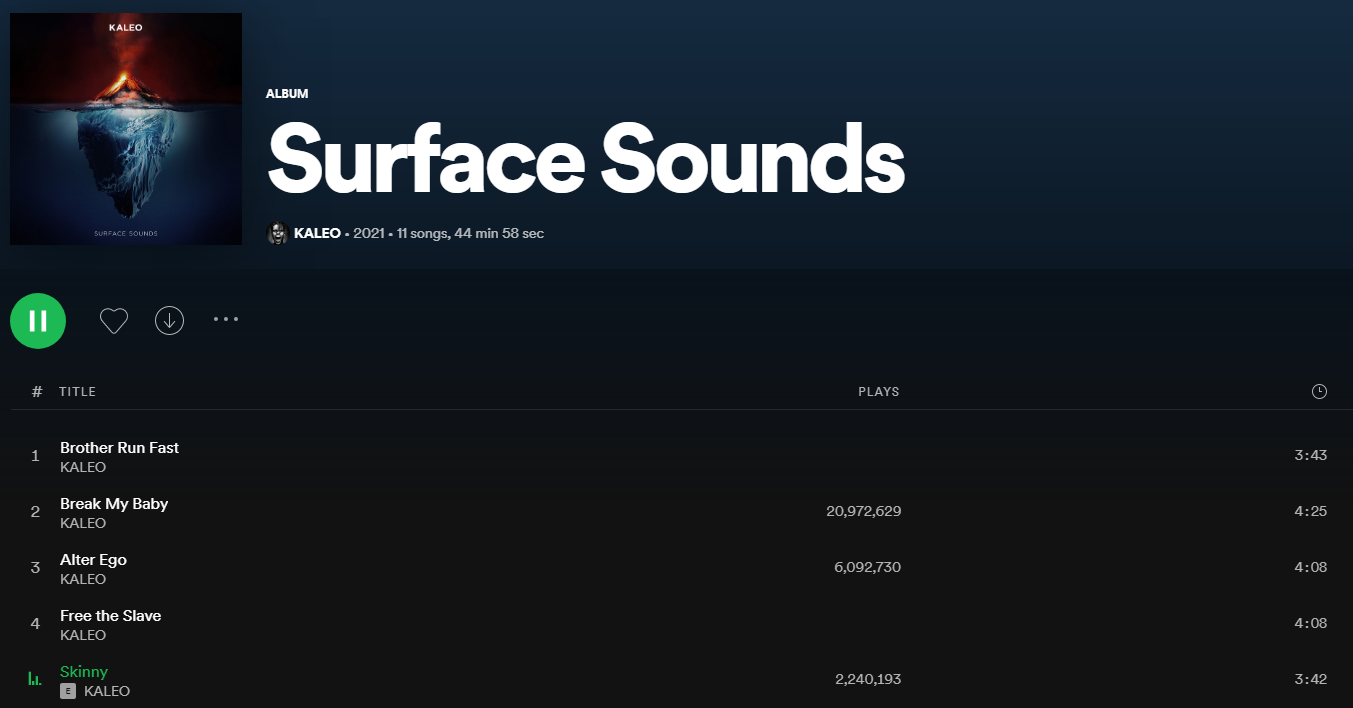Screen dimensions: 1353x708
Task: Open the KALEO artist link under Break My Baby
Action: 83,523
